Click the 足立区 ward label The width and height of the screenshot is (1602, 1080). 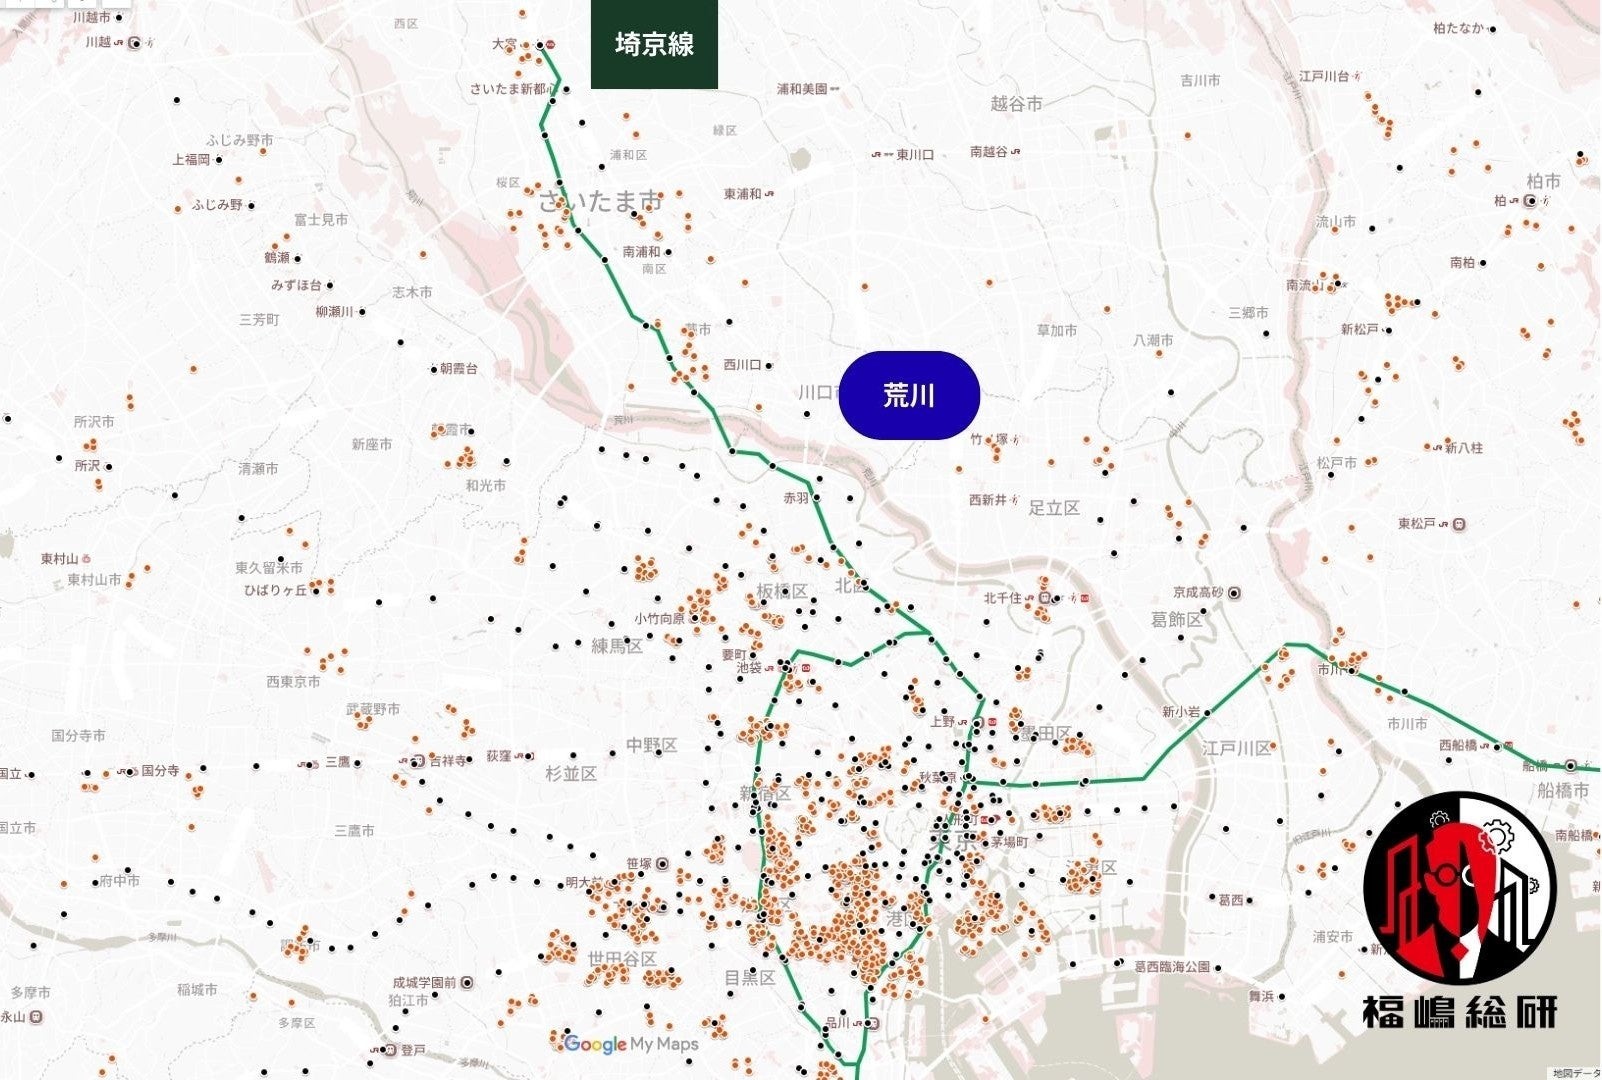1054,508
